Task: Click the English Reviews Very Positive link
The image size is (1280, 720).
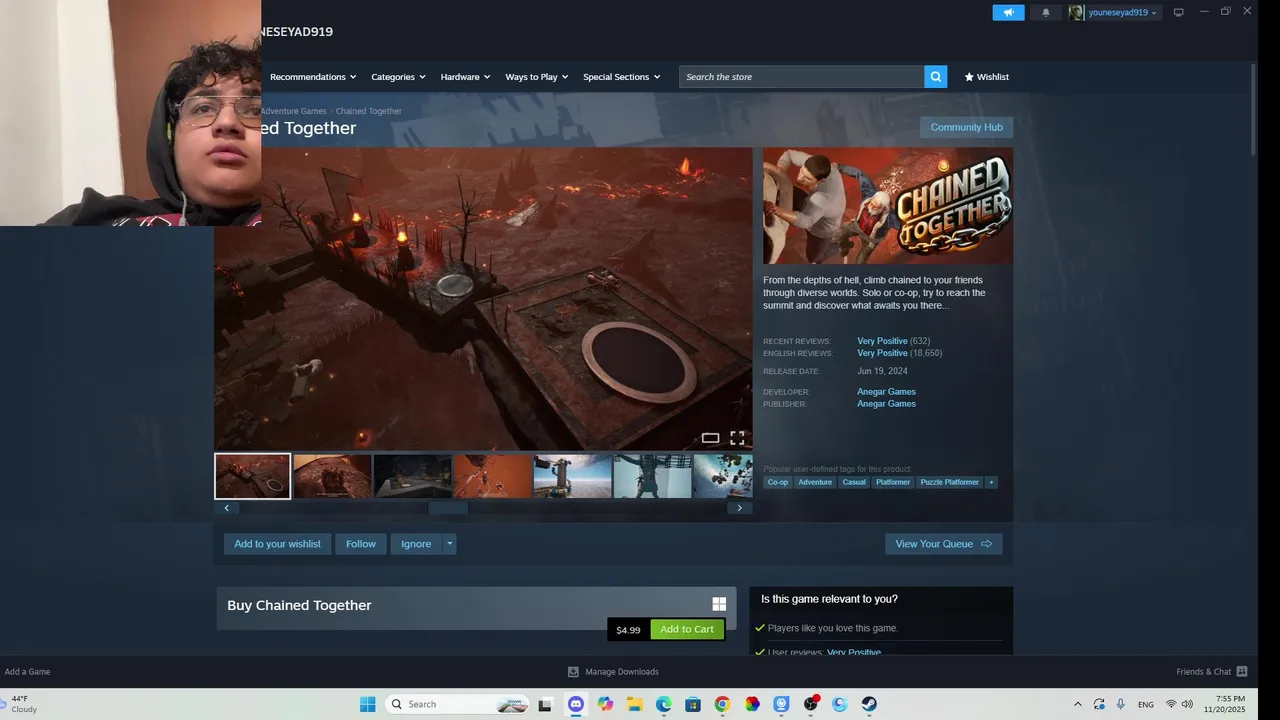Action: pos(882,353)
